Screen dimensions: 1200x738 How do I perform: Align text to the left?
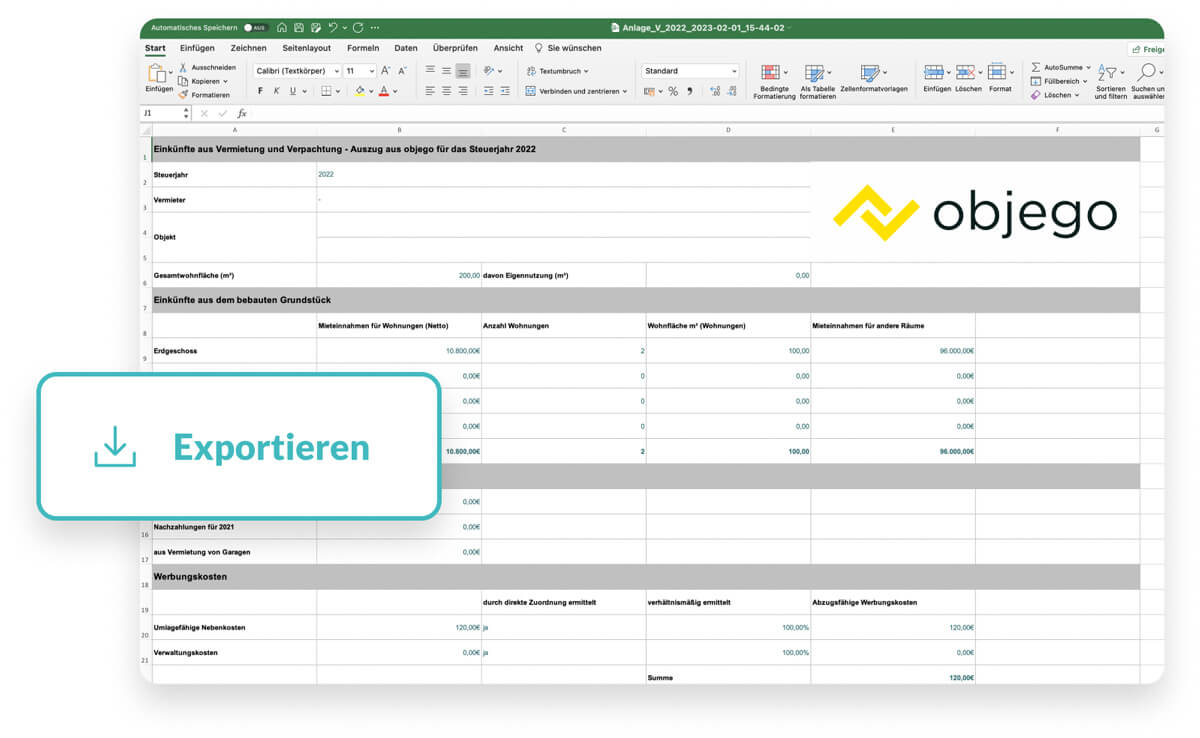tap(430, 91)
